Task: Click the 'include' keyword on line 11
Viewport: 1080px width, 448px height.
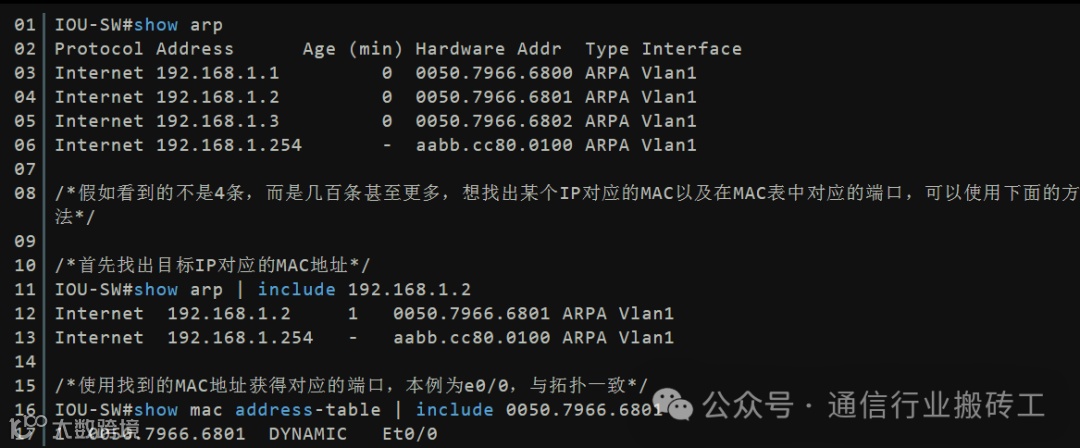Action: pyautogui.click(x=297, y=289)
